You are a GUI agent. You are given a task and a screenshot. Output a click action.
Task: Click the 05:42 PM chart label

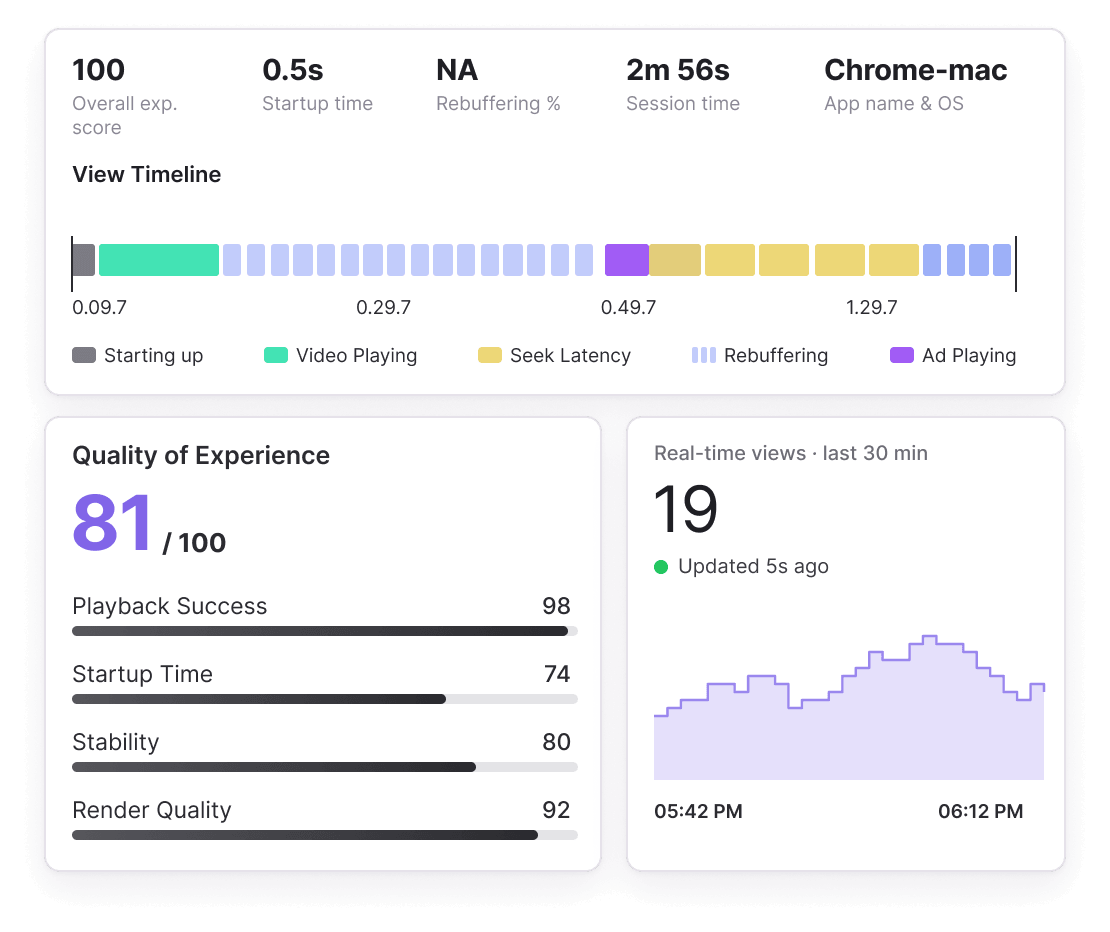coord(698,811)
